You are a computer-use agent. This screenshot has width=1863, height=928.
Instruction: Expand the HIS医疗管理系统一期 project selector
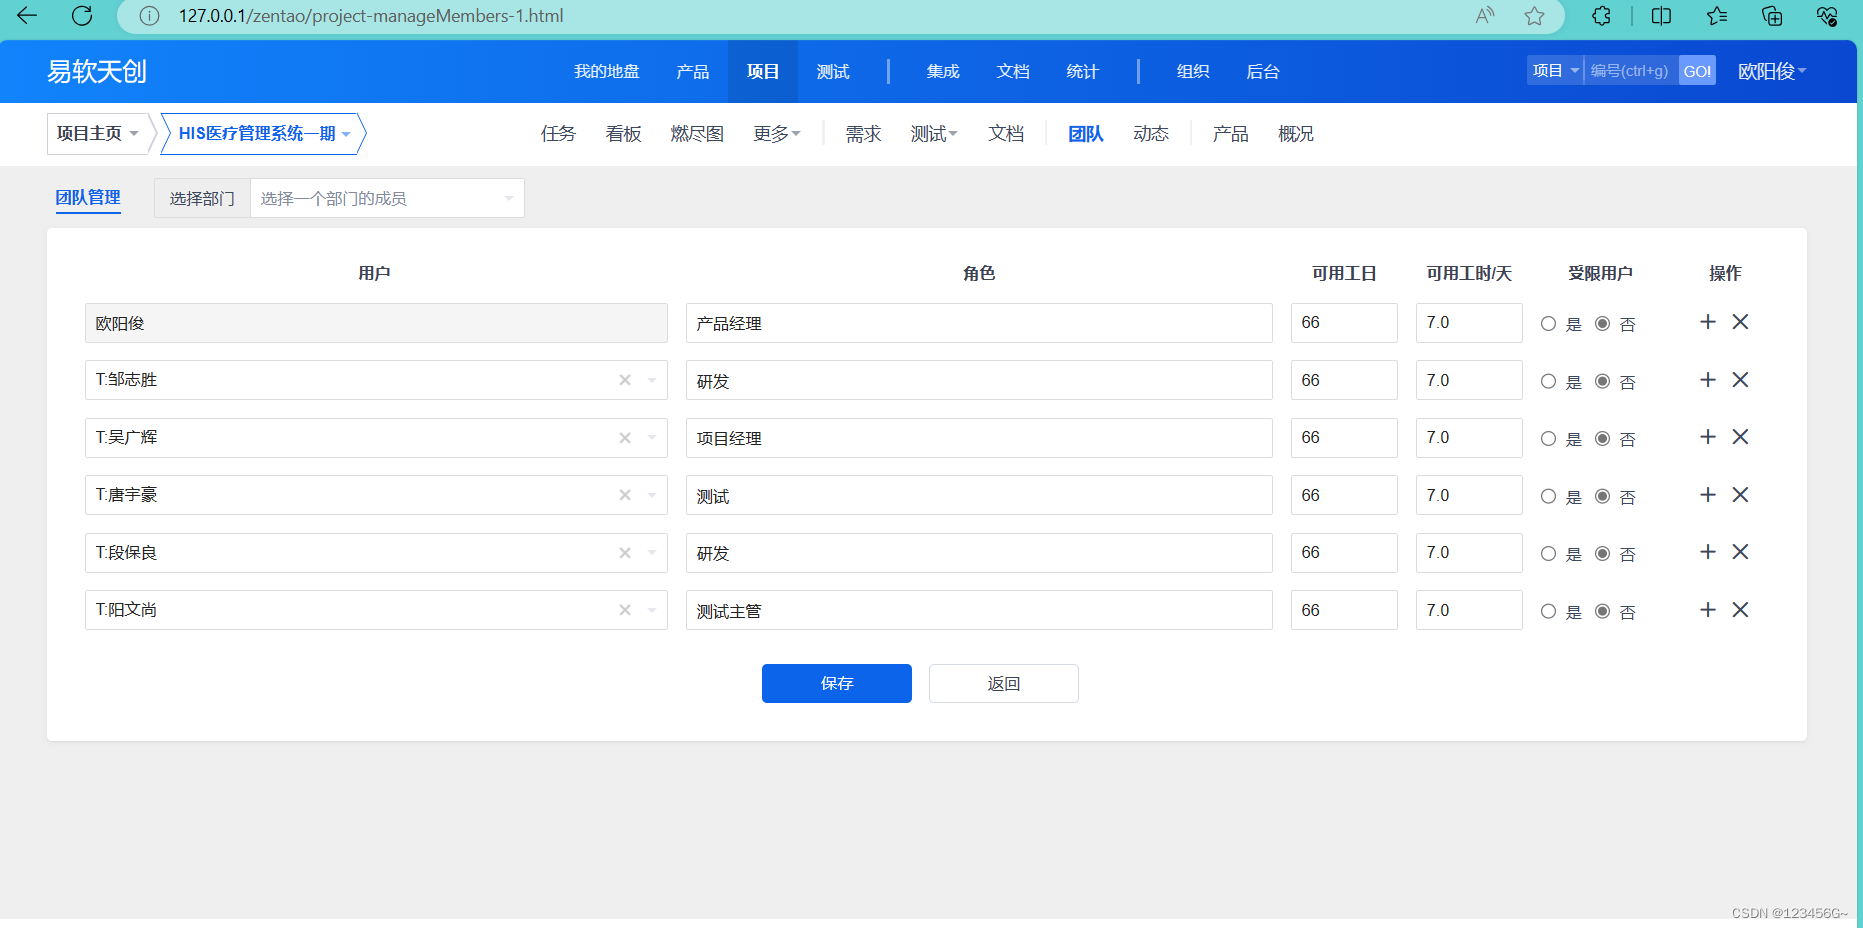pos(264,133)
